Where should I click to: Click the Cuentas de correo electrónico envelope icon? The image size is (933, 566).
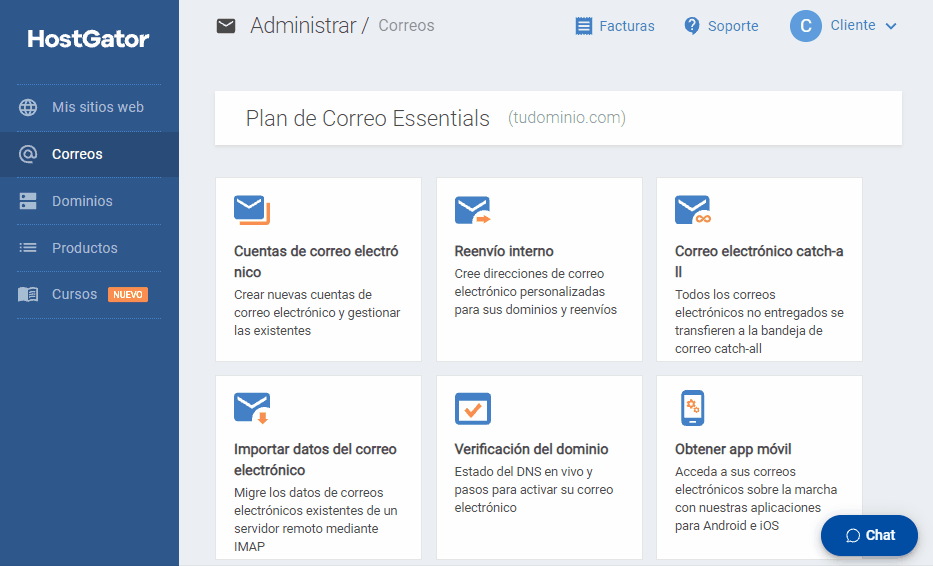coord(252,210)
